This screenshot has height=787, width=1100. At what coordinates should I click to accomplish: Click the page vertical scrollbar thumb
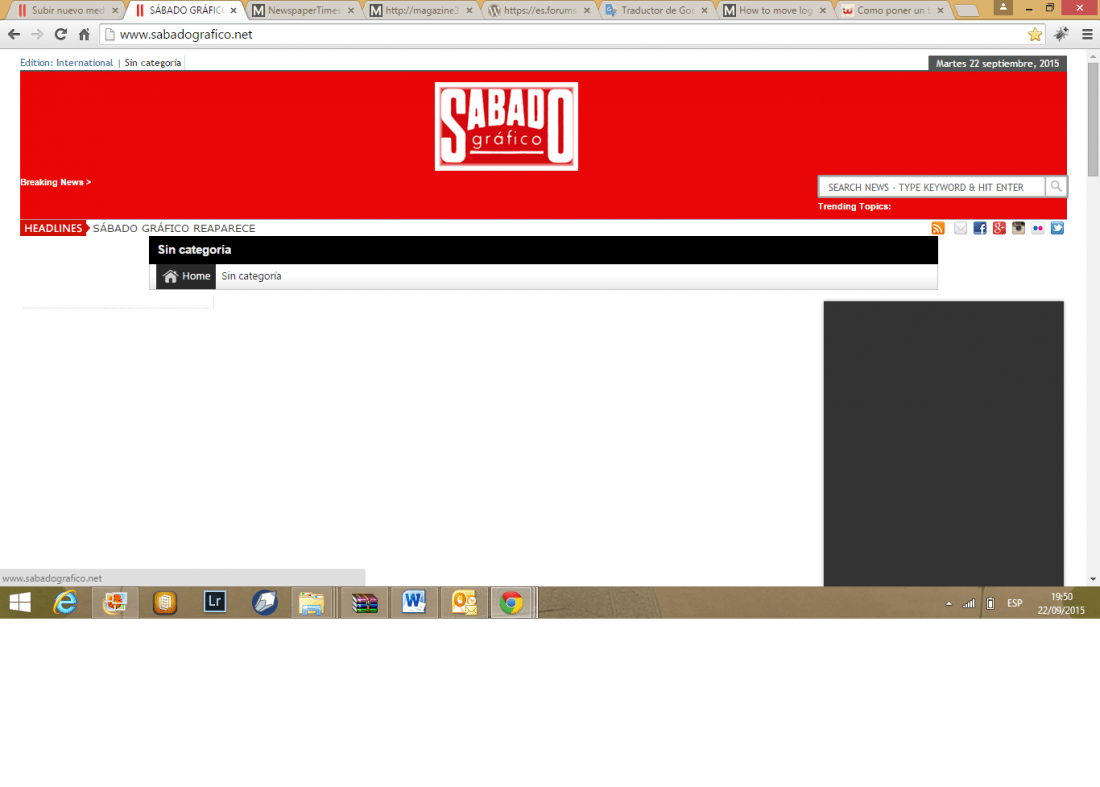1093,119
